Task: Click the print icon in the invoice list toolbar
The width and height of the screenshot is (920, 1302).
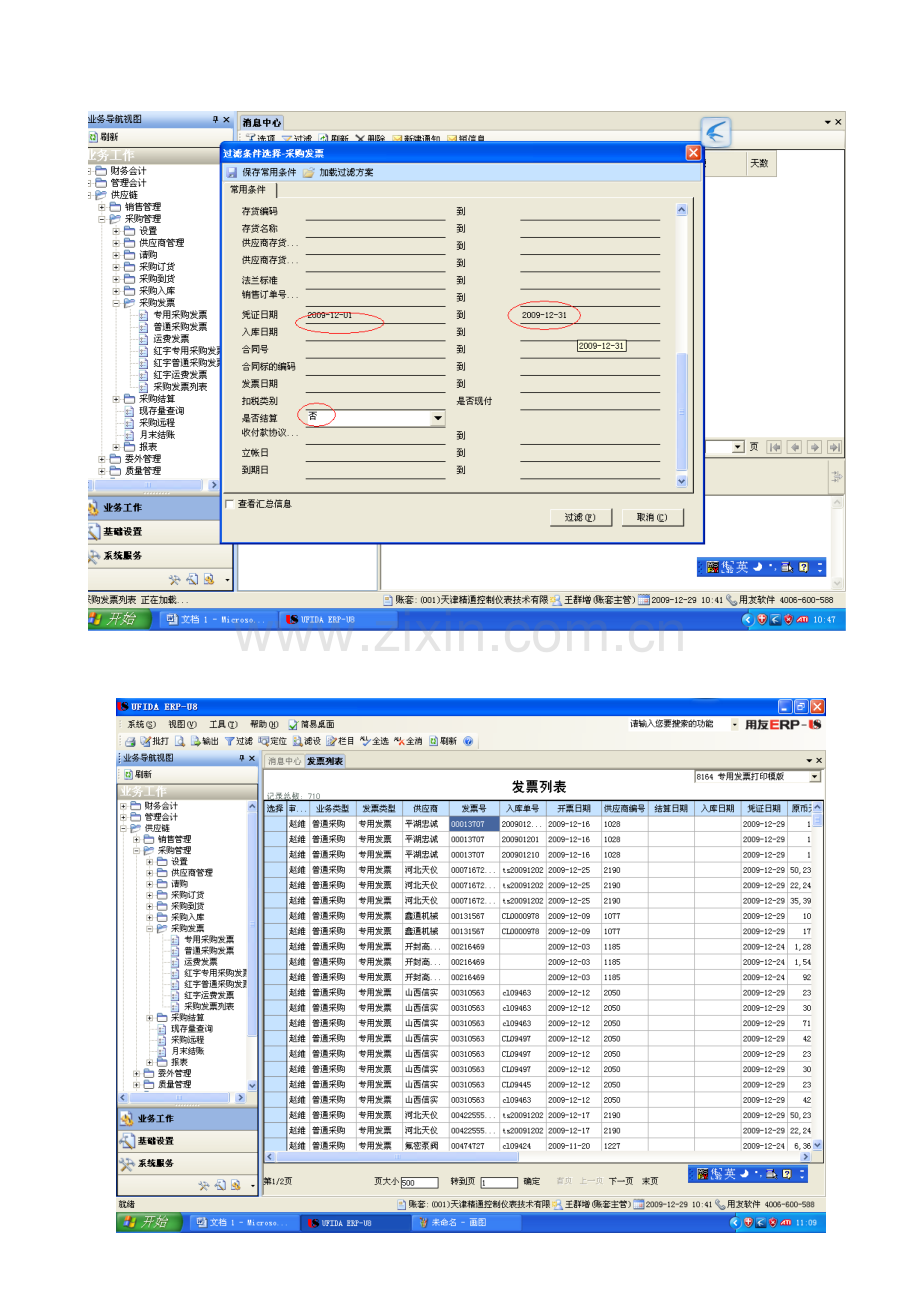Action: point(130,741)
